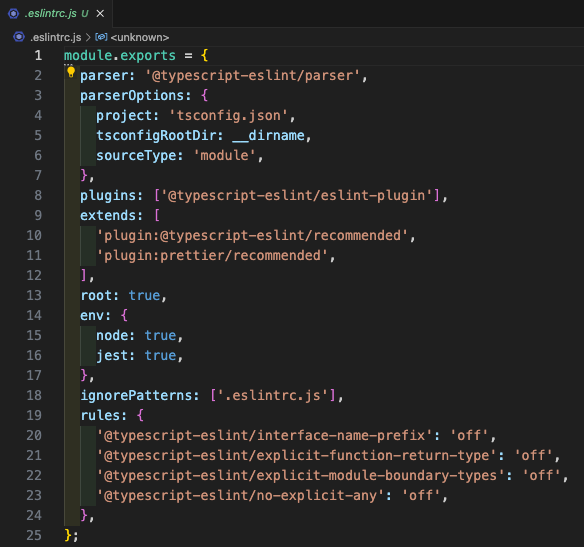Click the U git status badge on tab
Viewport: 584px width, 547px height.
[x=85, y=14]
